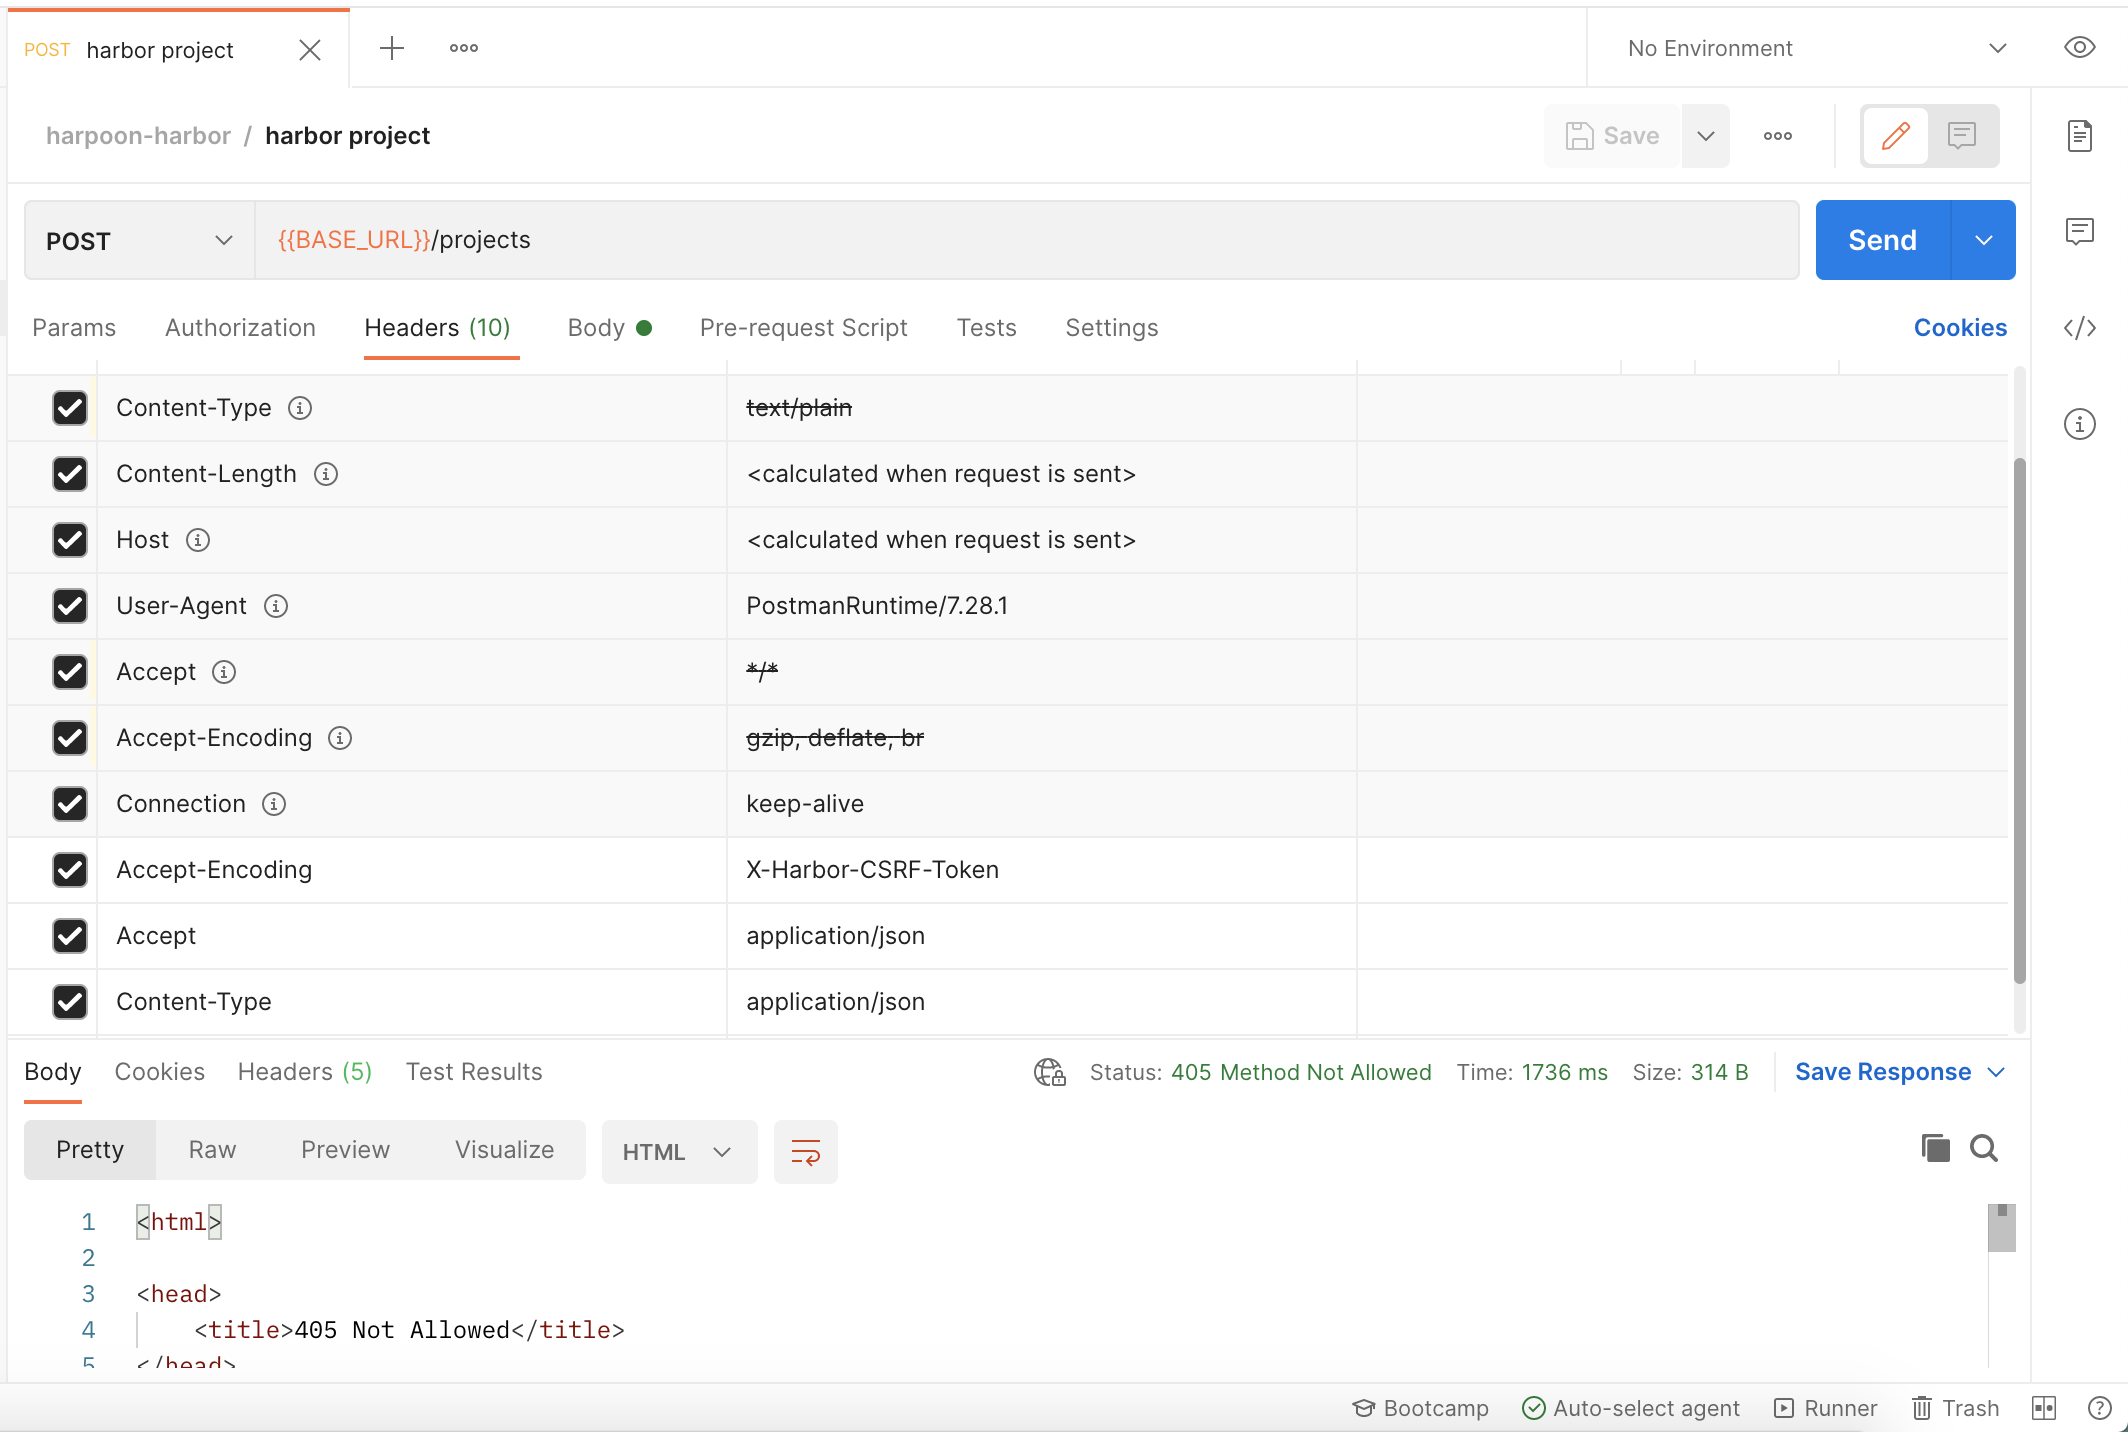This screenshot has height=1432, width=2128.
Task: Open the code snippet icon
Action: tap(2079, 328)
